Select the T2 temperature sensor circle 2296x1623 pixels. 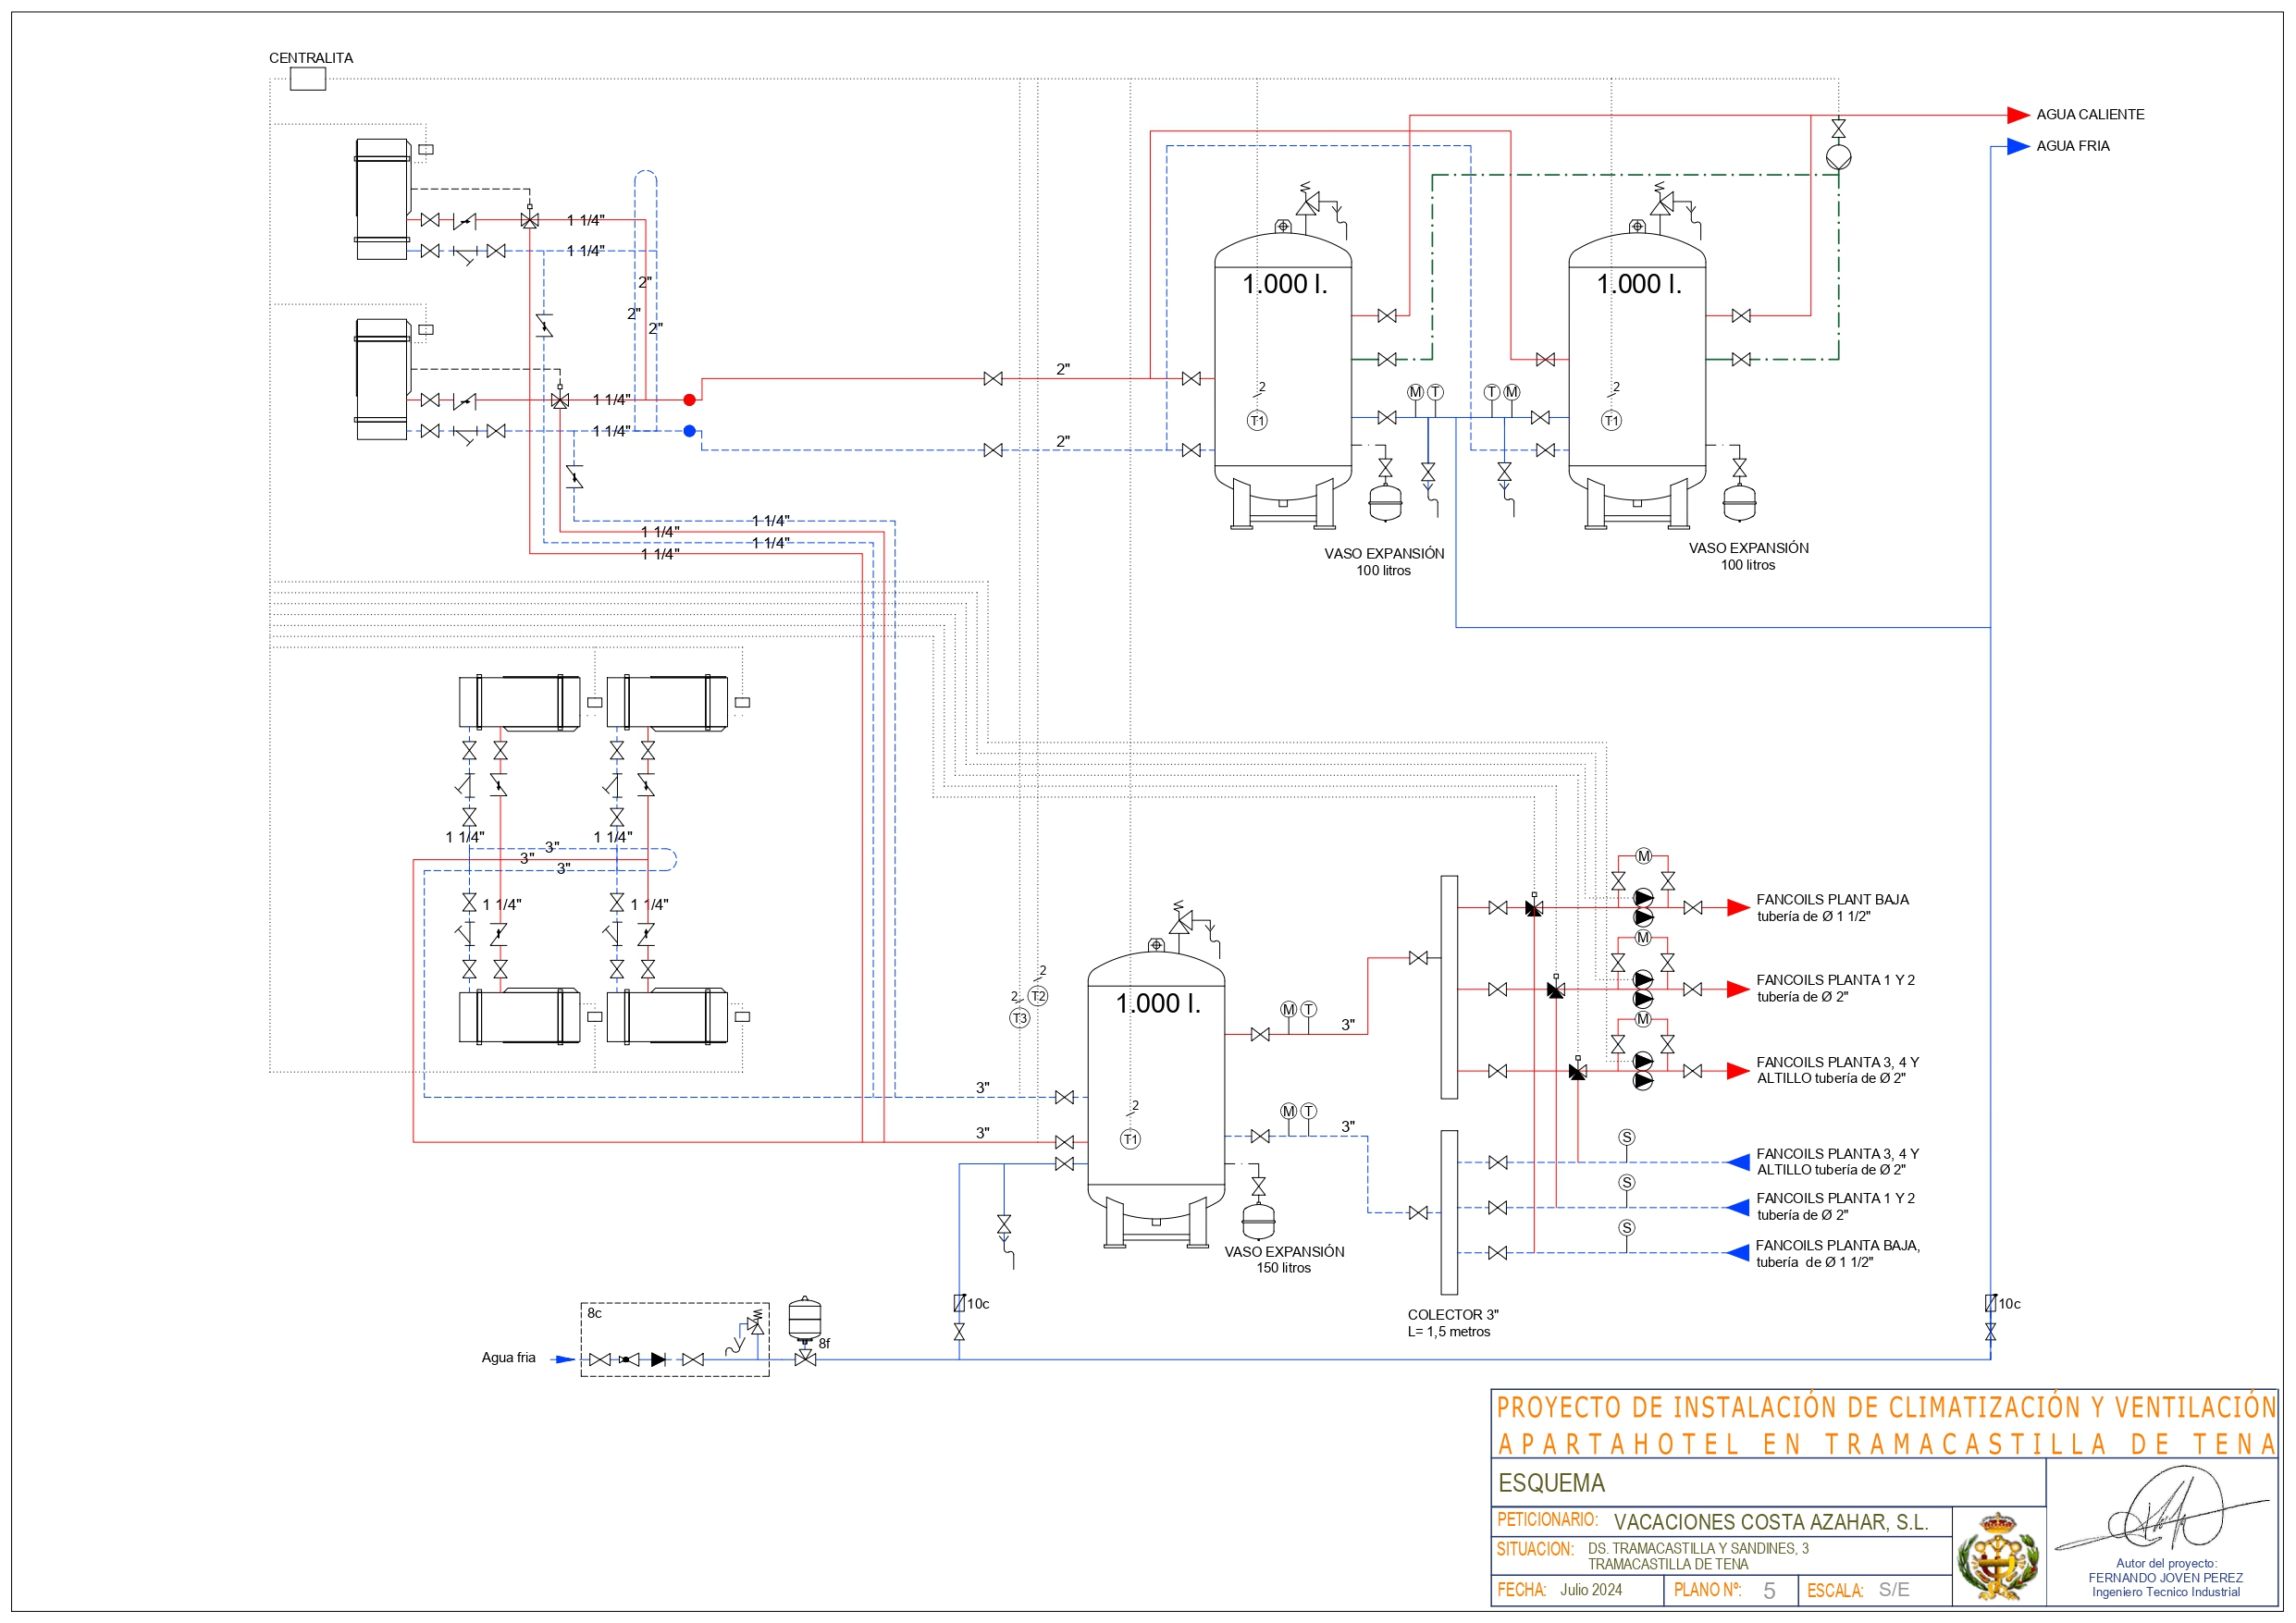[1038, 996]
